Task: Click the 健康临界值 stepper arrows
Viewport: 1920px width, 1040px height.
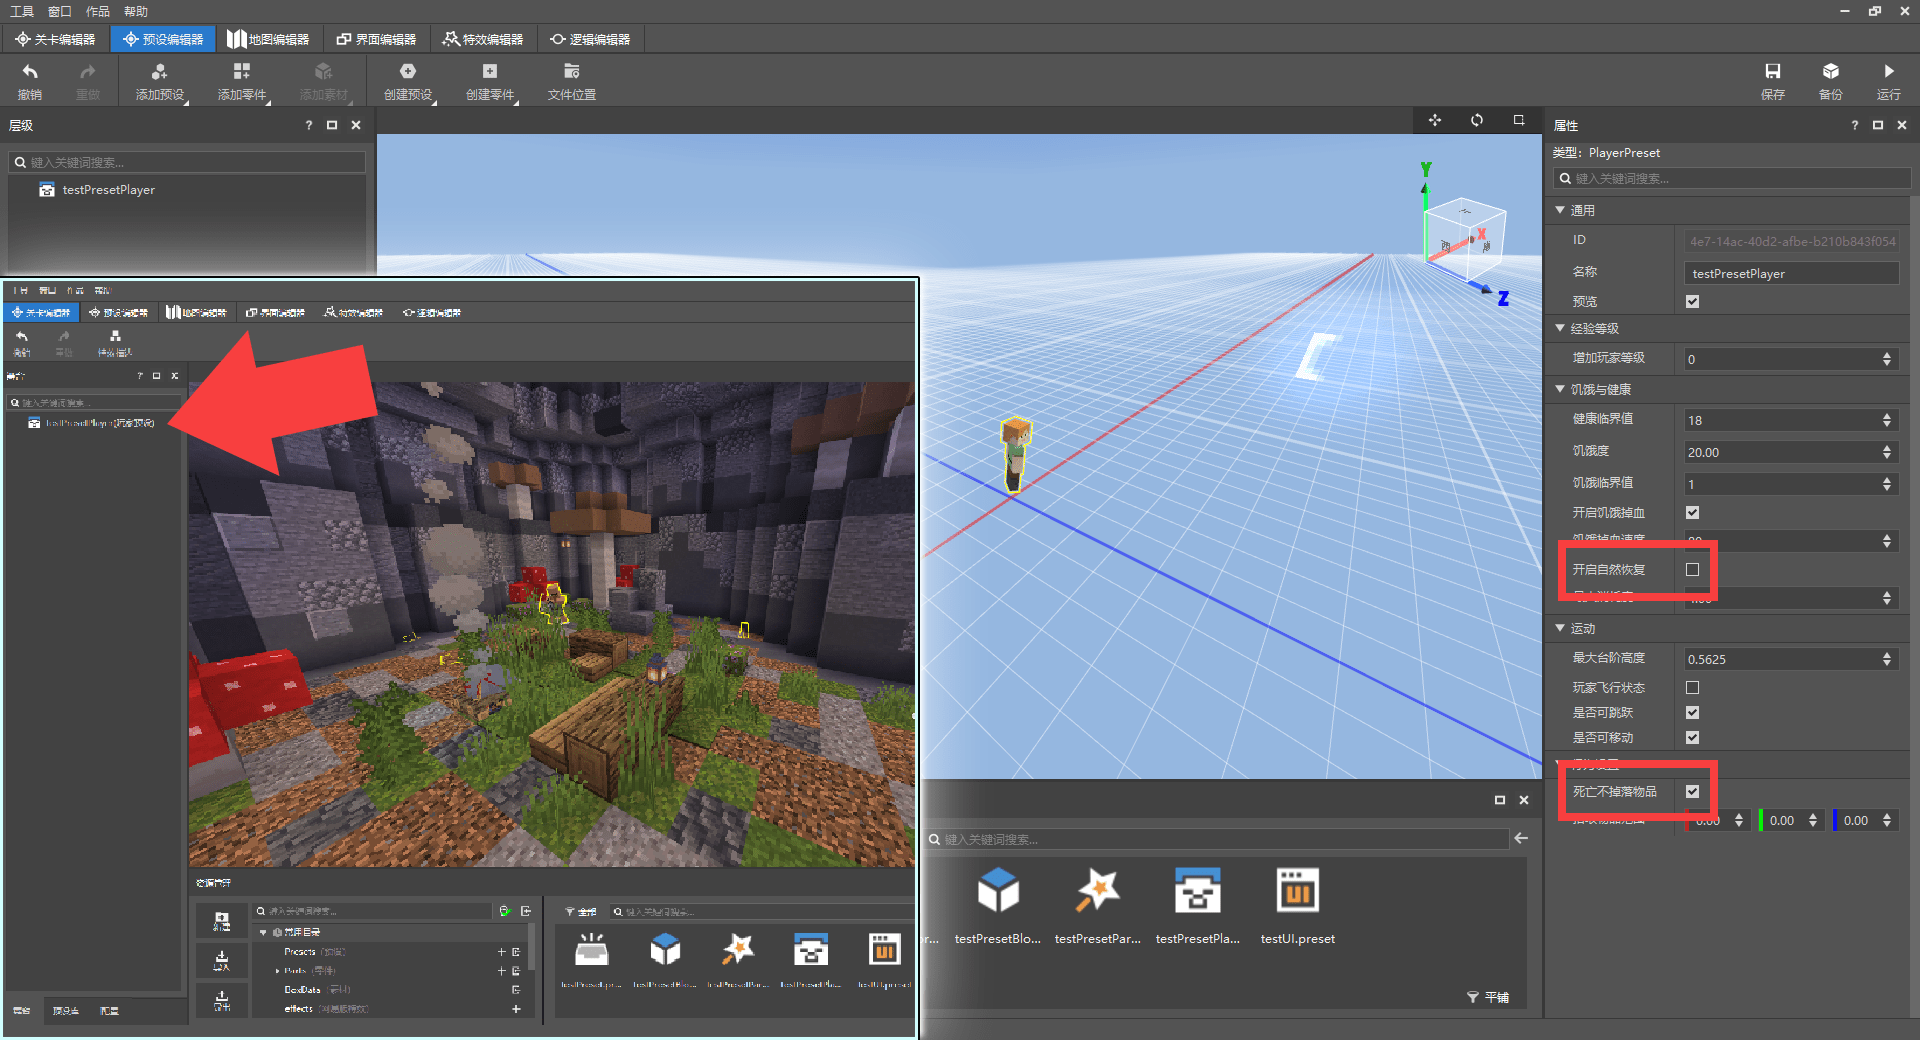Action: coord(1887,420)
